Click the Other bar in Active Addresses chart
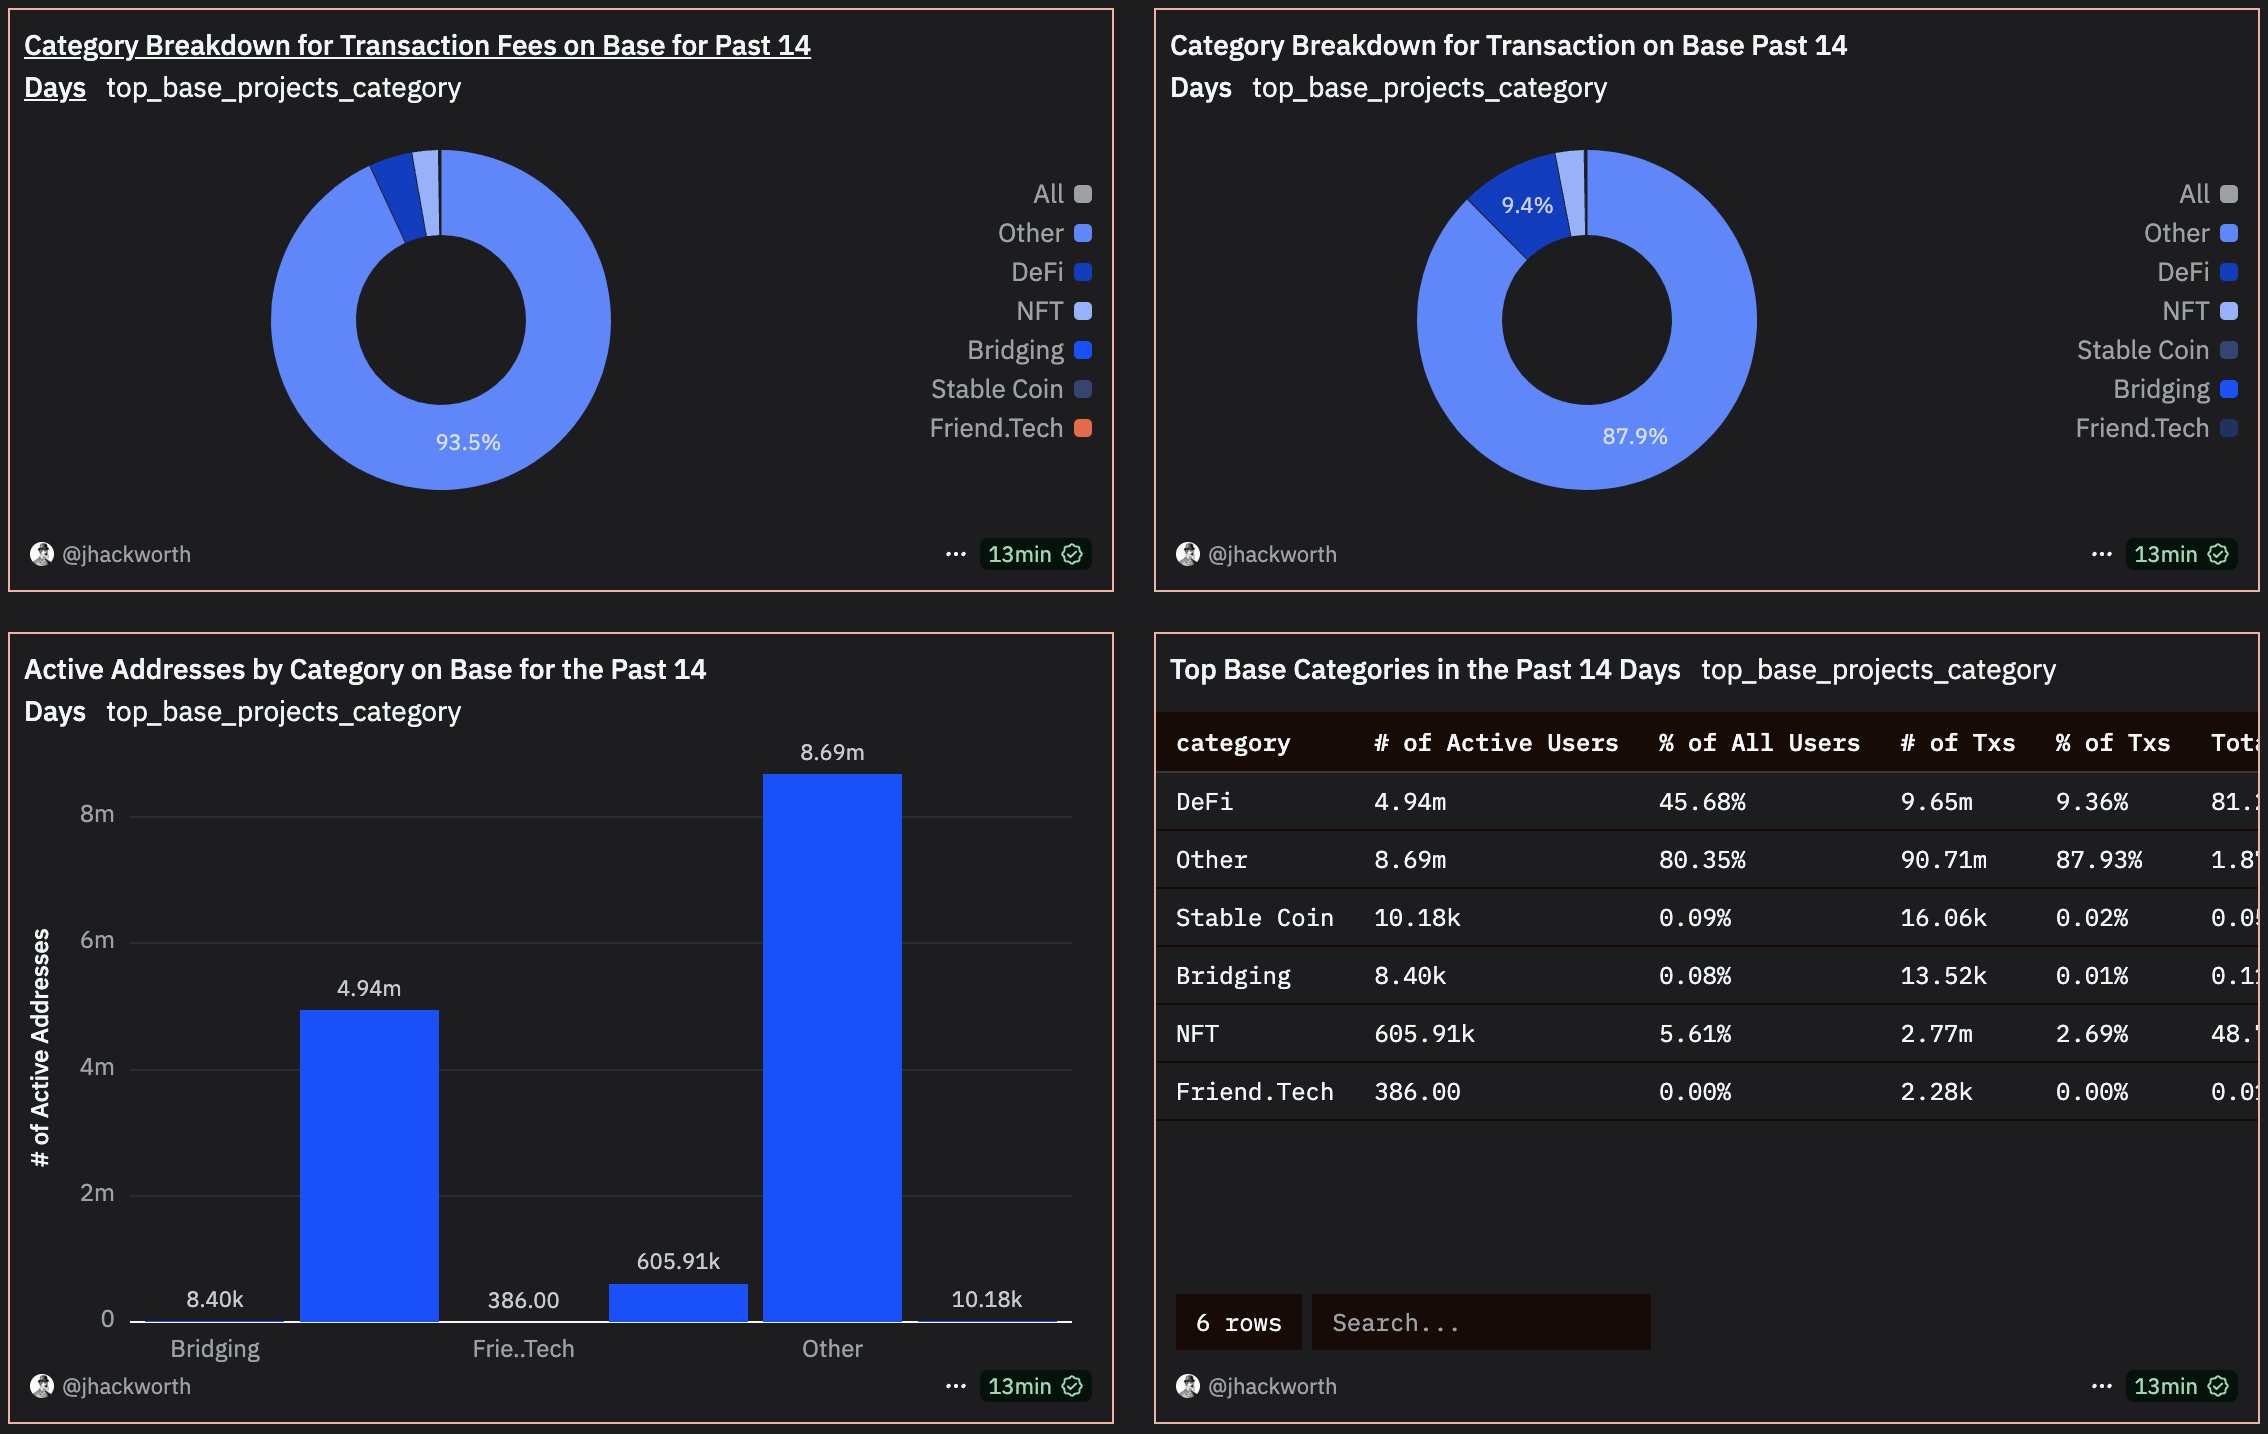Viewport: 2268px width, 1434px height. click(x=832, y=1047)
